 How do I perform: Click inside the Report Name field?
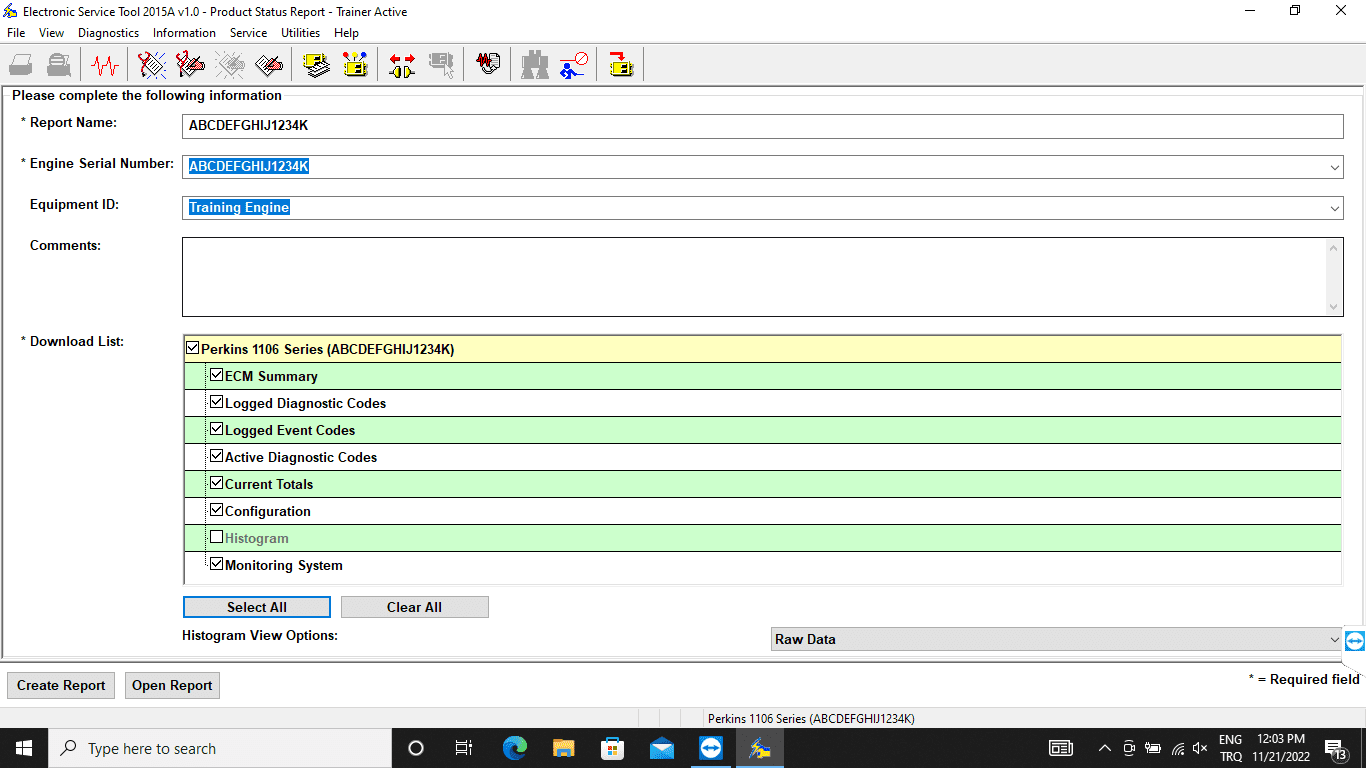pyautogui.click(x=762, y=126)
